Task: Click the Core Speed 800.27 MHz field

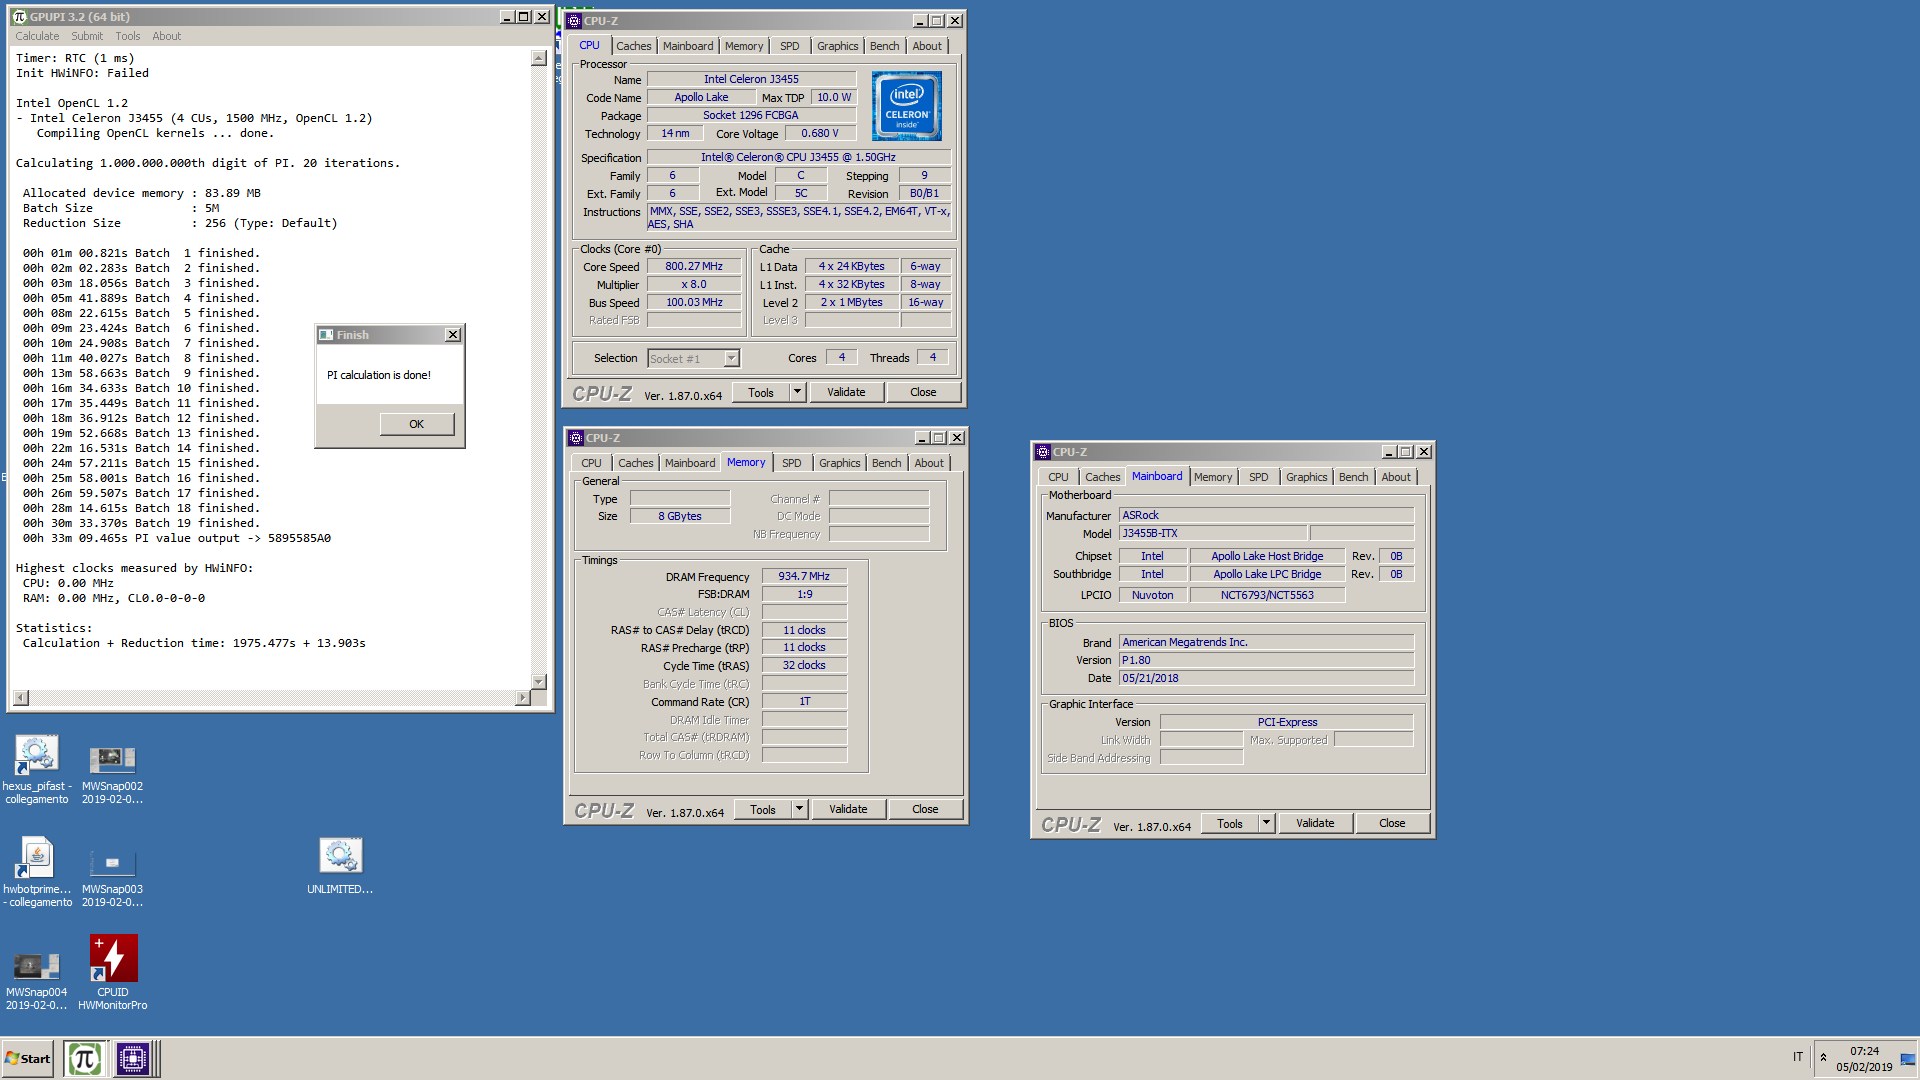Action: (694, 267)
